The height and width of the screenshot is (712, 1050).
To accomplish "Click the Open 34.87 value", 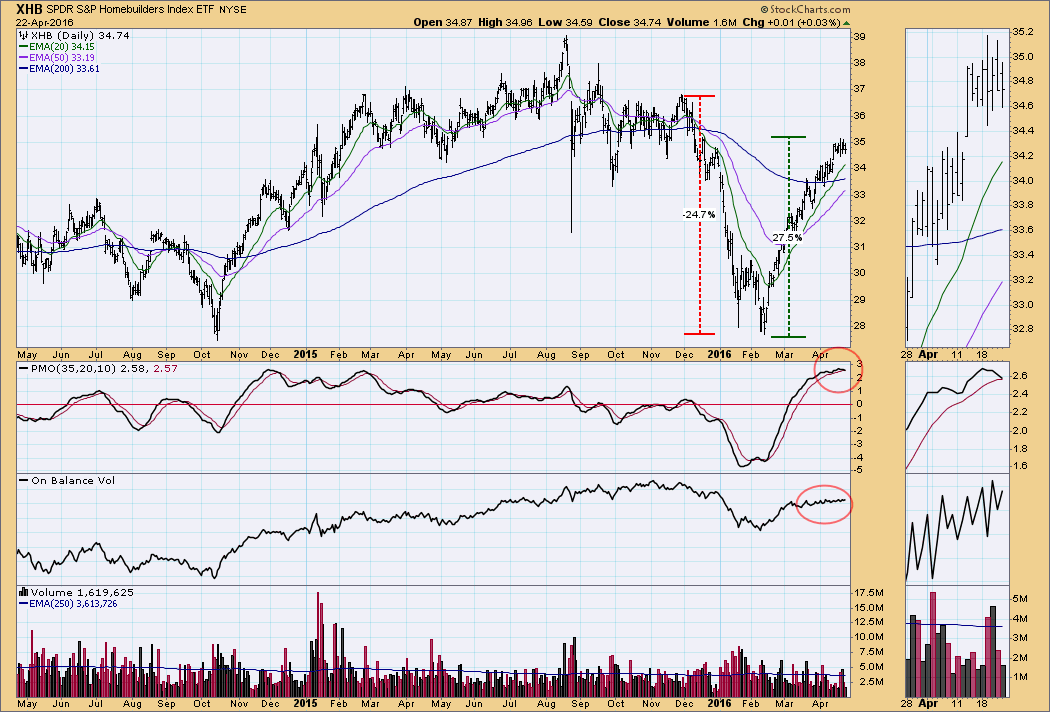I will pyautogui.click(x=444, y=22).
